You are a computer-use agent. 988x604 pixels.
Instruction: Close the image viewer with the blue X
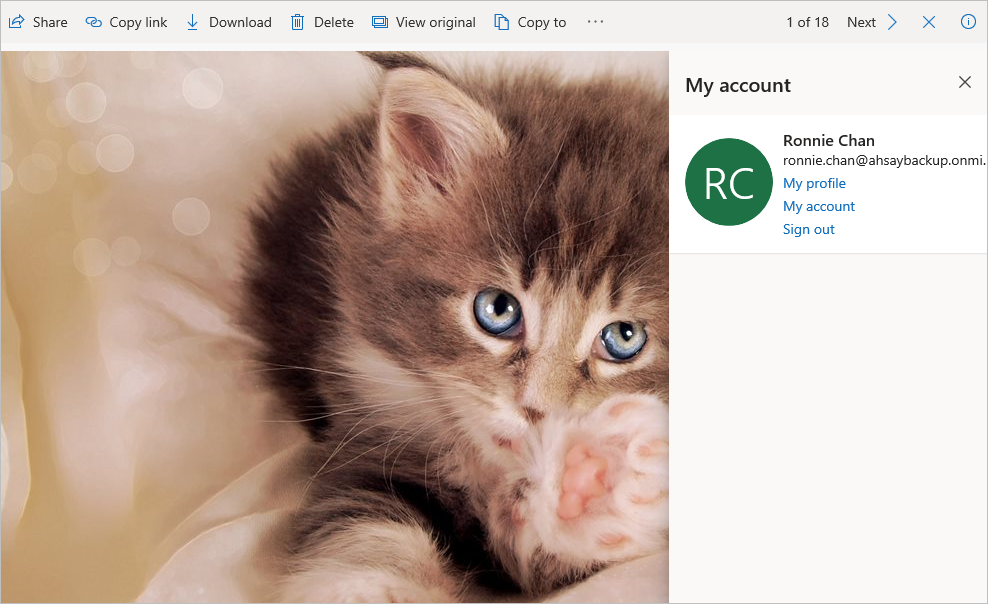[929, 22]
